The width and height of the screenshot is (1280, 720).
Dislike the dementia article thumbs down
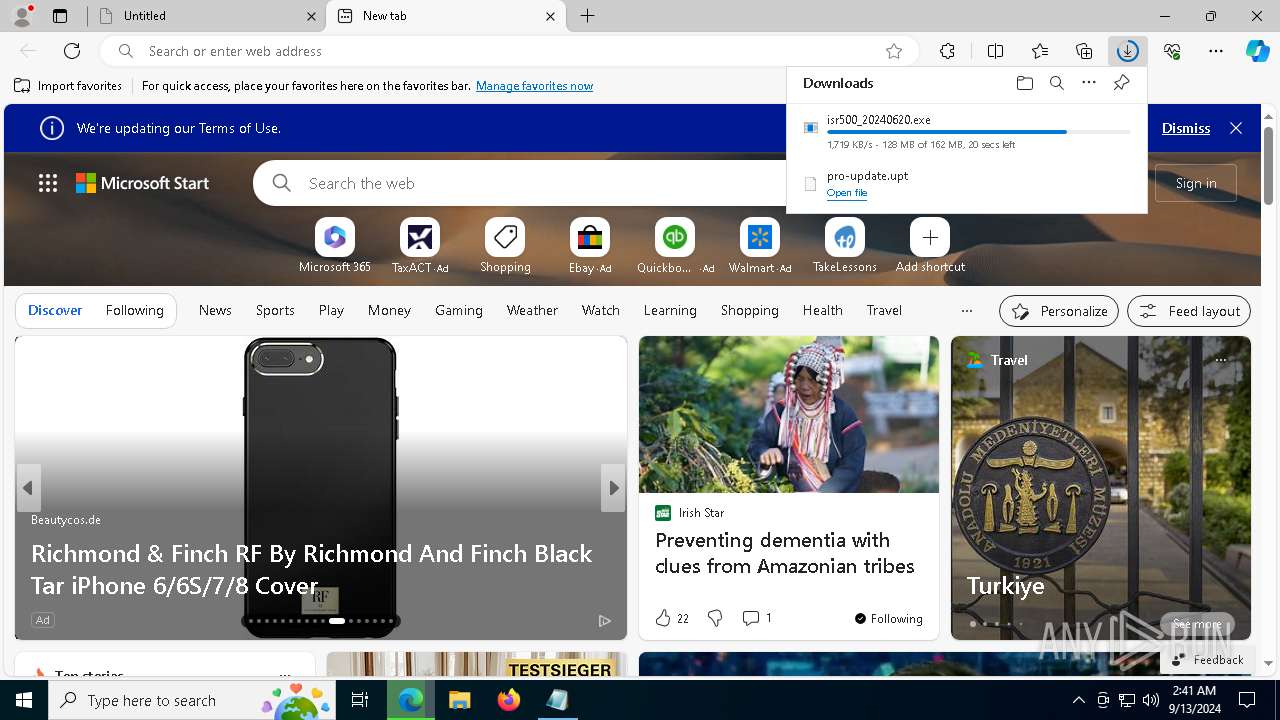point(715,619)
